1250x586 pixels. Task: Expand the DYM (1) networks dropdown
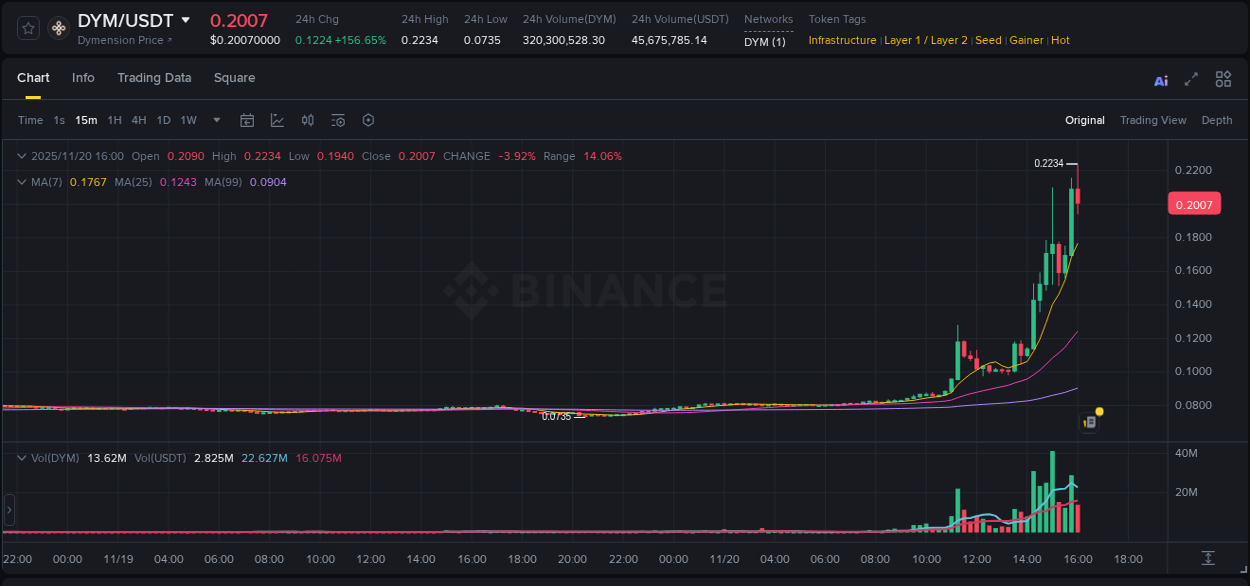768,41
